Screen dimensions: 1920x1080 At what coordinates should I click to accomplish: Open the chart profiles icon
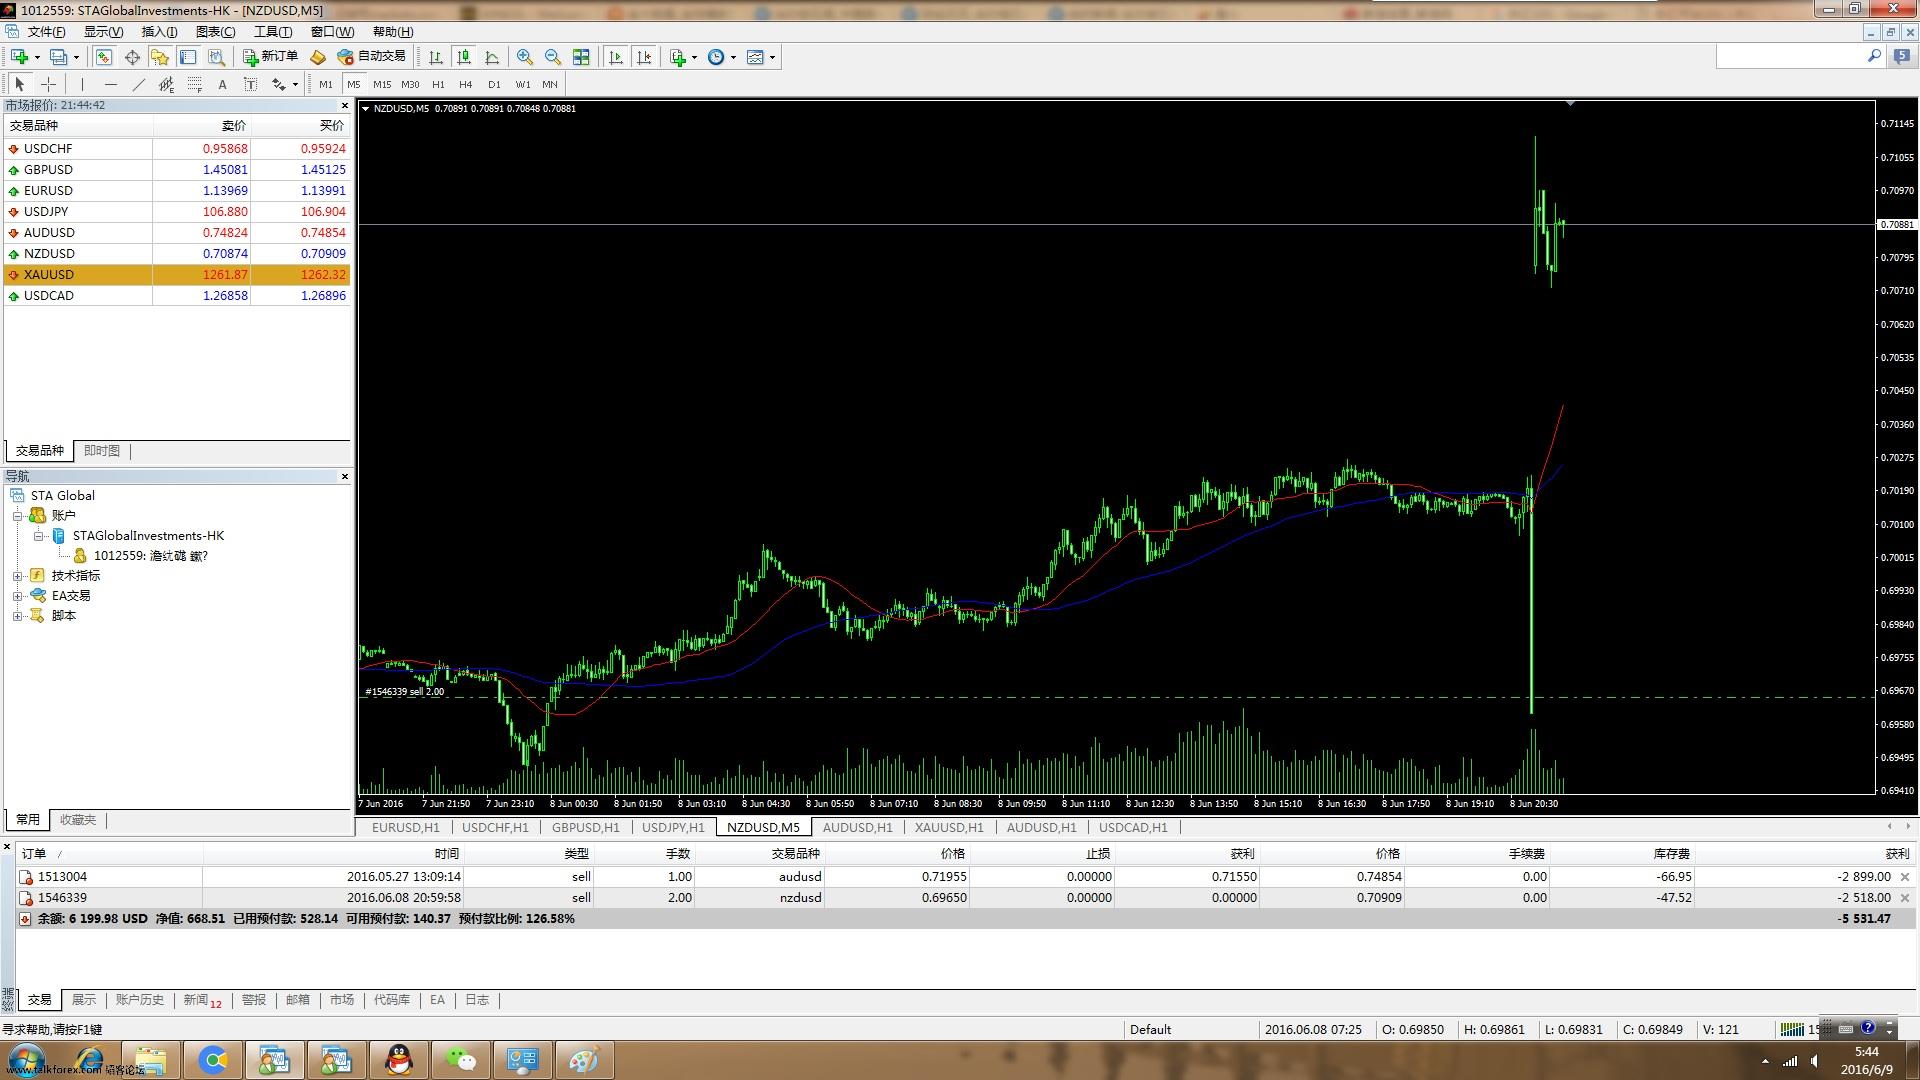59,57
